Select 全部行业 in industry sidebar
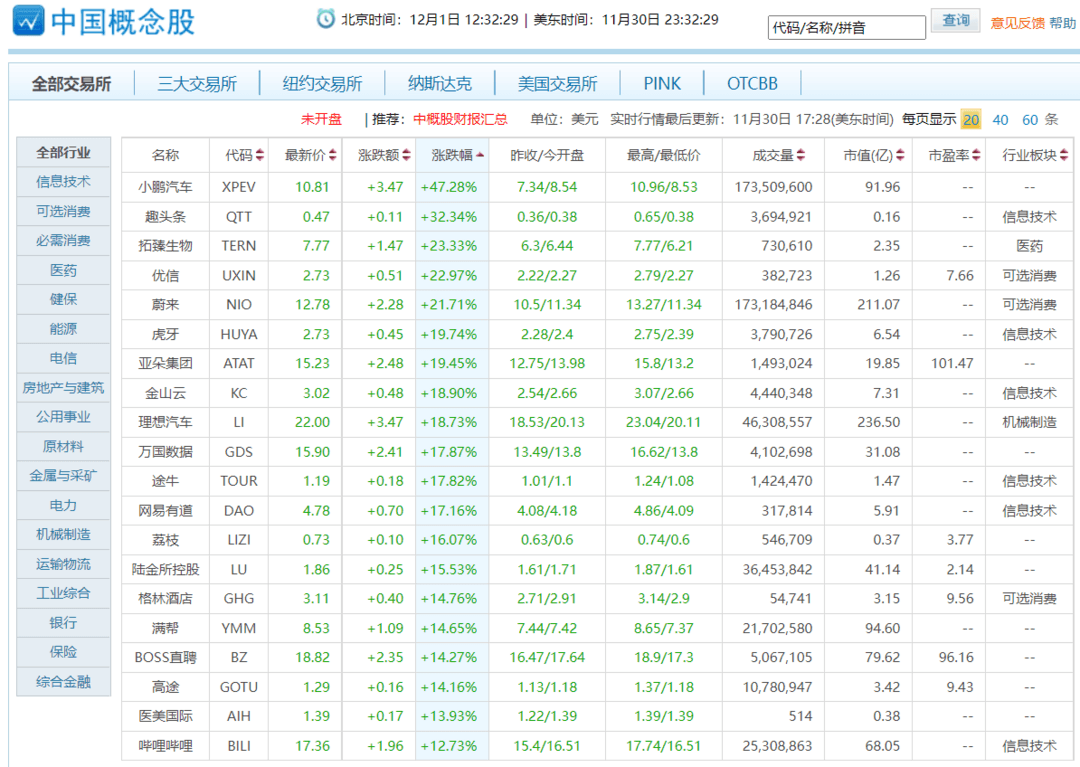Screen dimensions: 1080x767 pos(63,152)
